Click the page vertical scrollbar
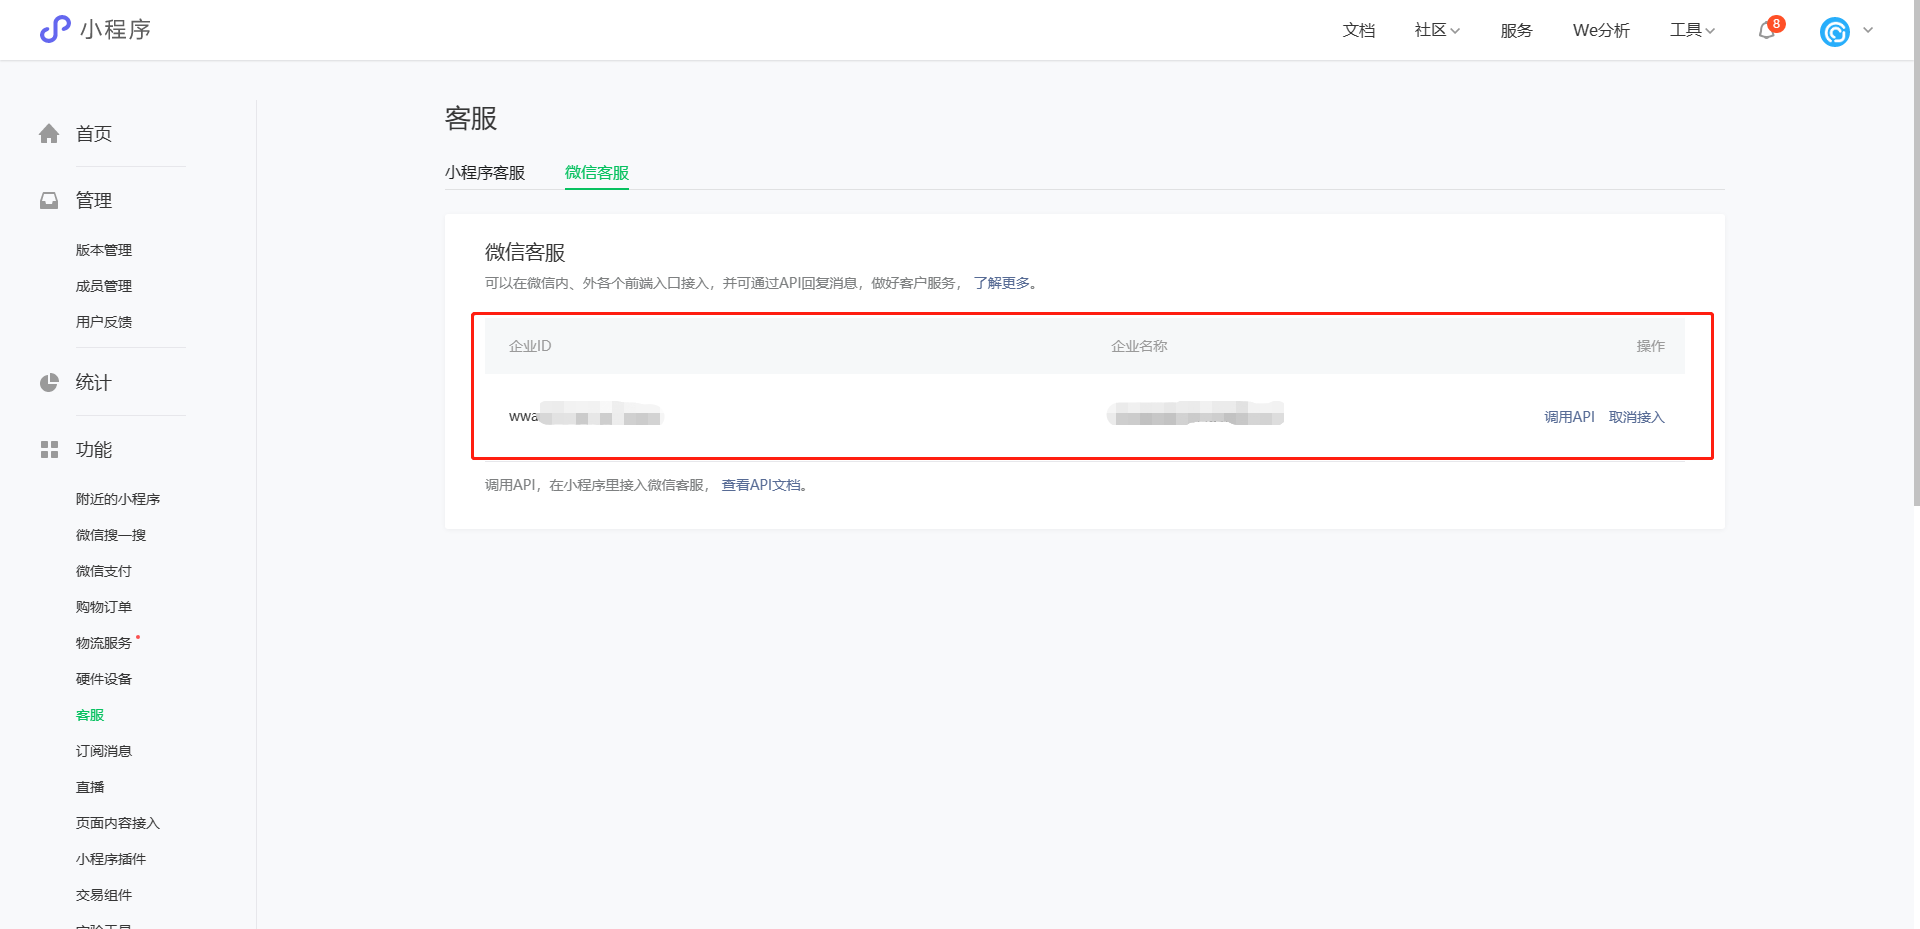This screenshot has width=1920, height=929. click(1914, 250)
